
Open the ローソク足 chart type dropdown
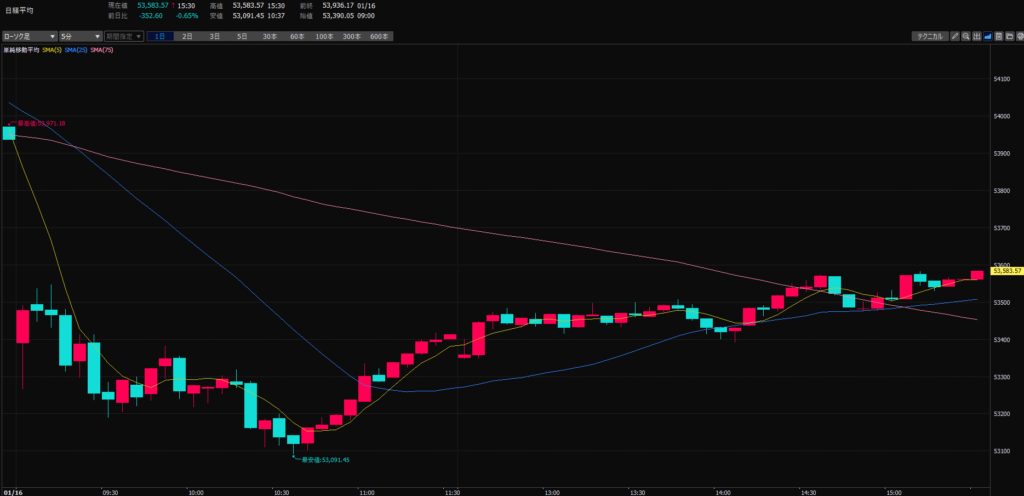[x=28, y=36]
